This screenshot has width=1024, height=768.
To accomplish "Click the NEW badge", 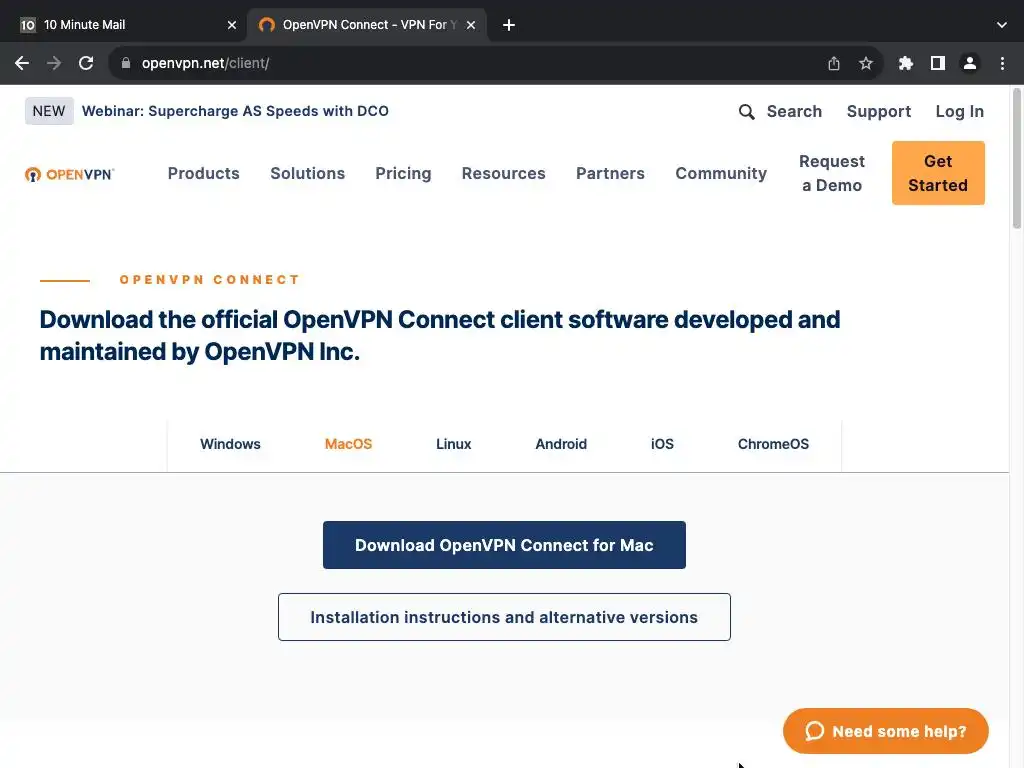I will [x=49, y=111].
